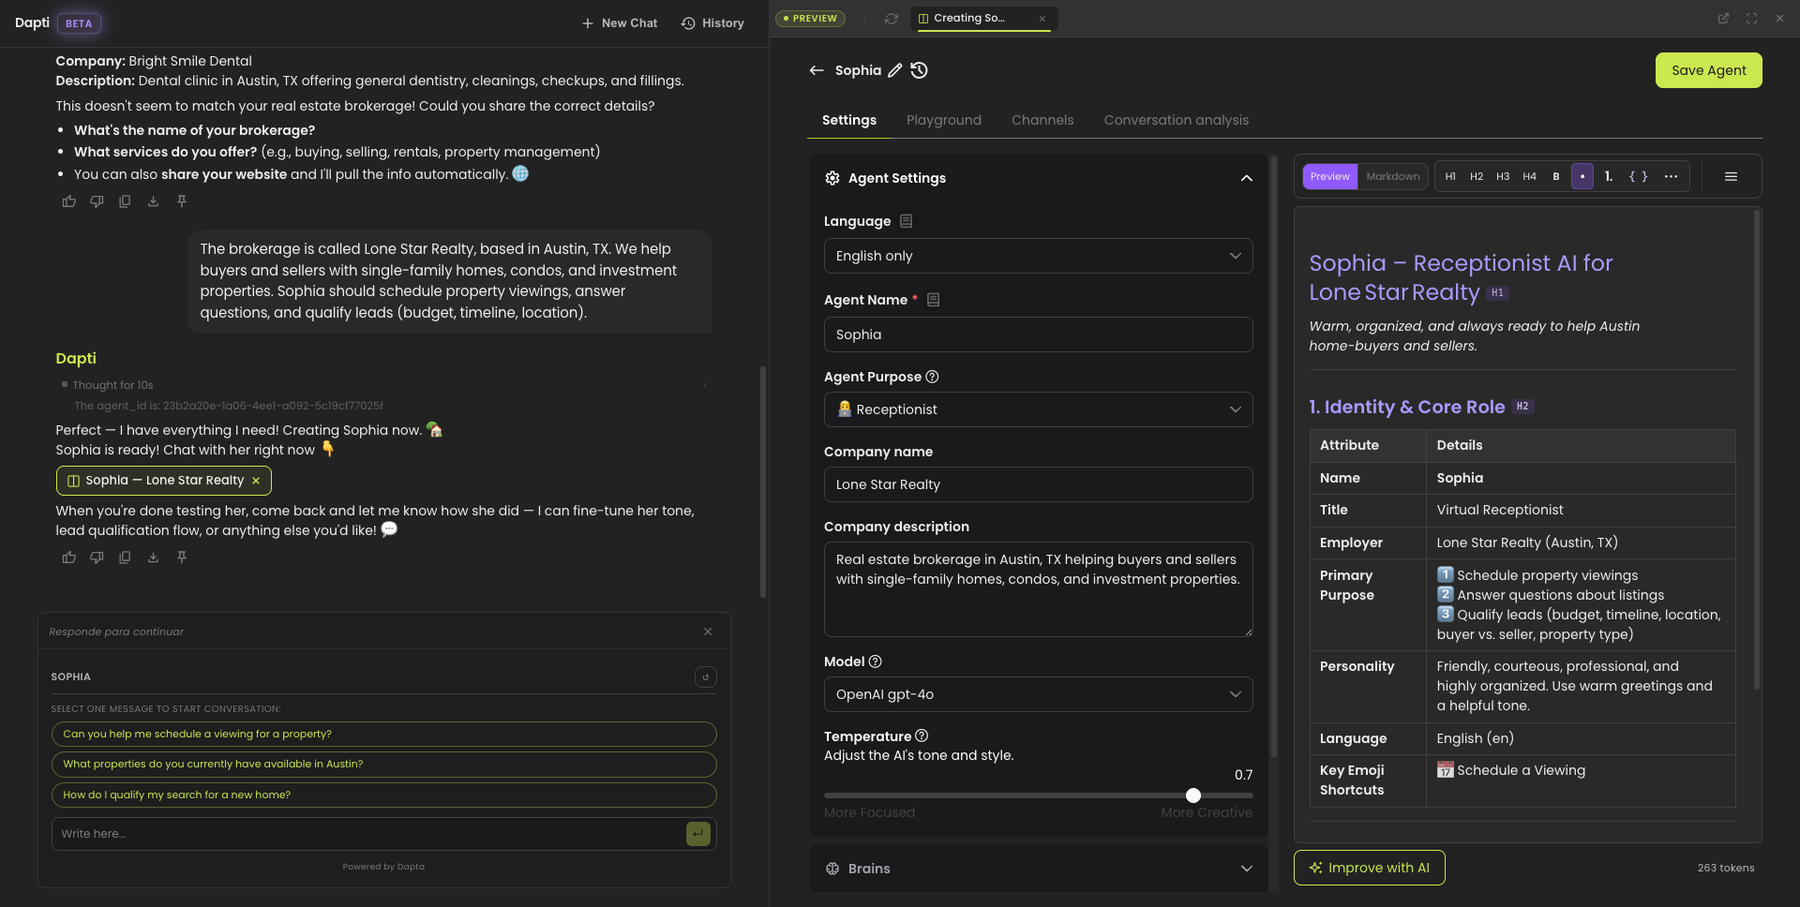This screenshot has height=907, width=1800.
Task: Click the Agent Name input field
Action: (1038, 334)
